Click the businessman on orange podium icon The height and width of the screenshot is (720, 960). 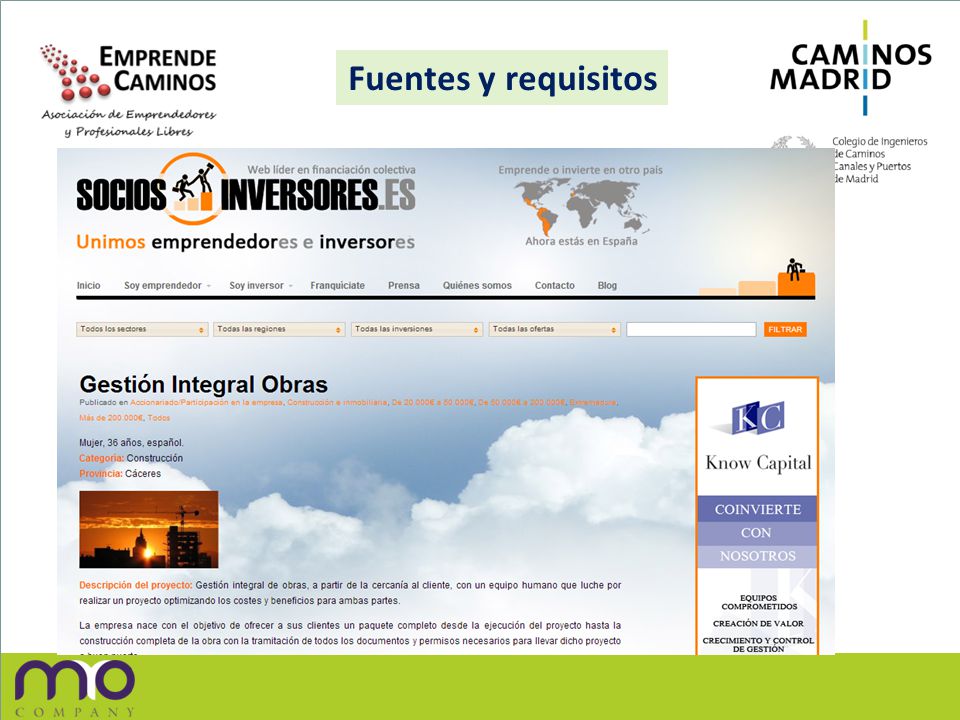click(795, 277)
